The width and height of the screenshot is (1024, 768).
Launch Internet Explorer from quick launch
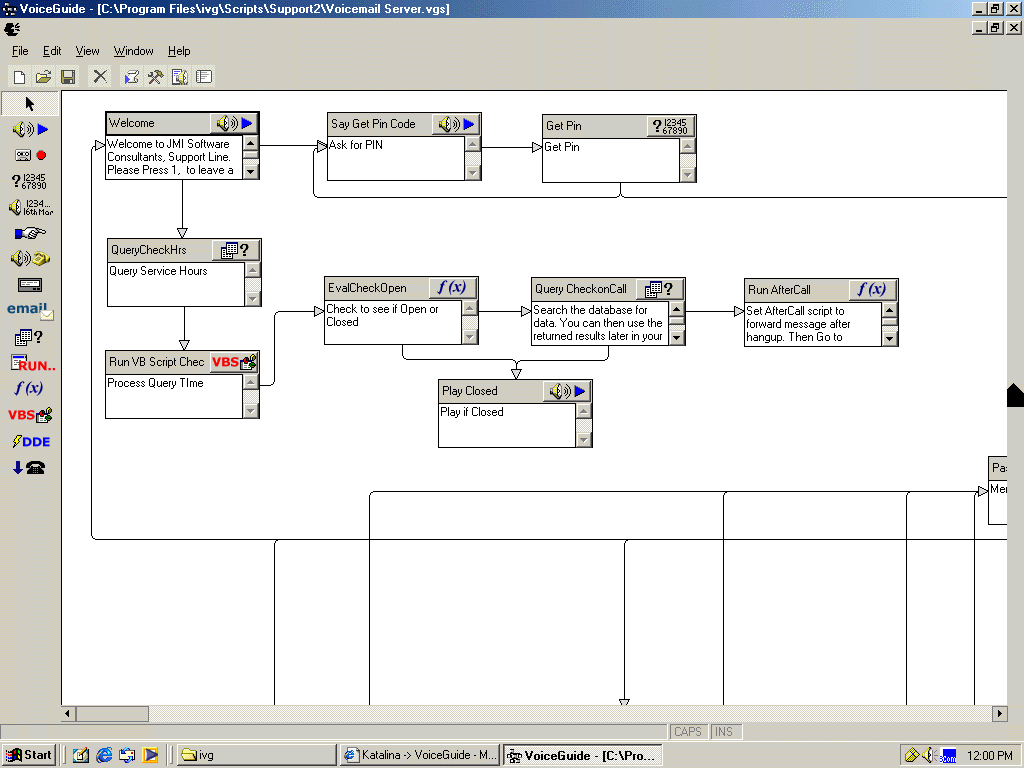[104, 755]
